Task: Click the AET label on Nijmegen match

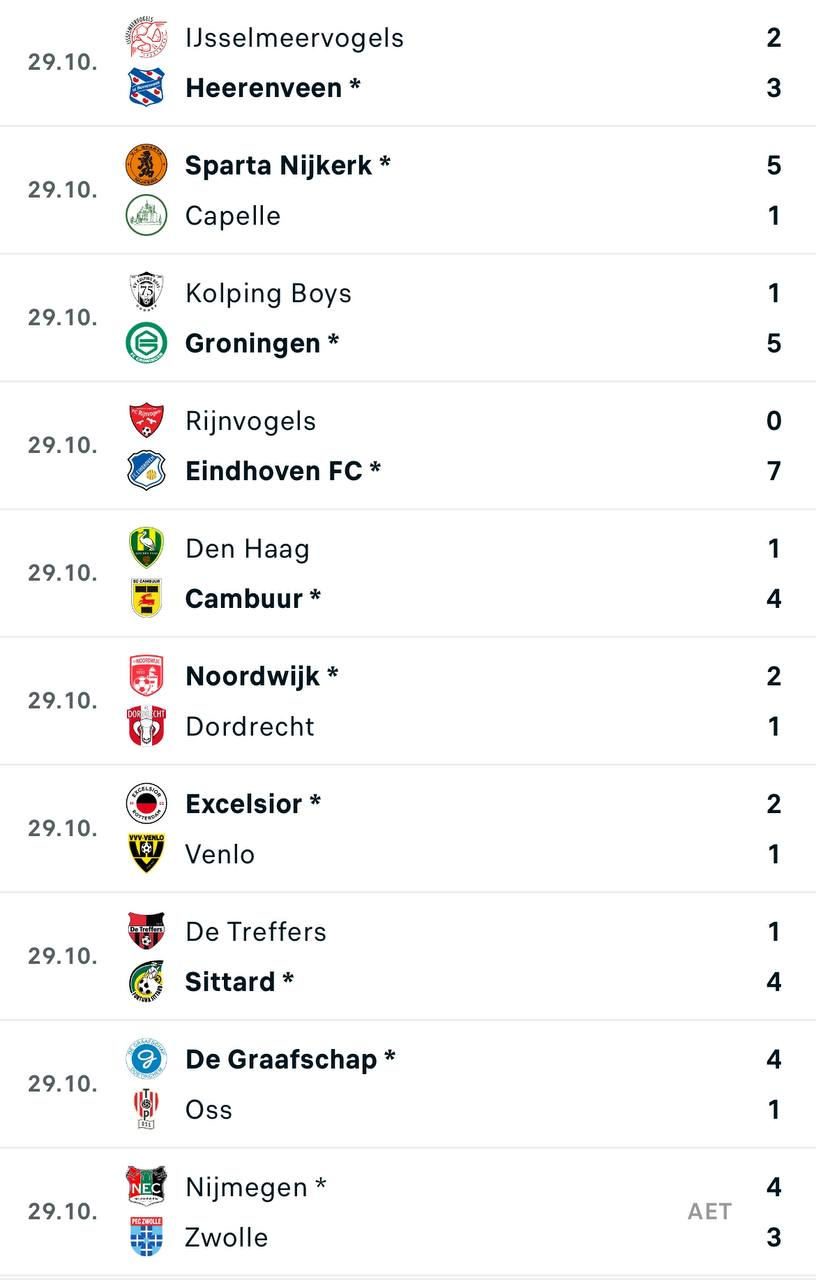Action: point(710,1212)
